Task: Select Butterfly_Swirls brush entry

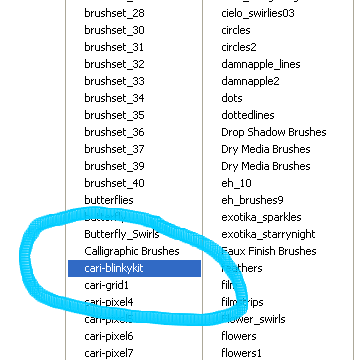Action: coord(122,234)
